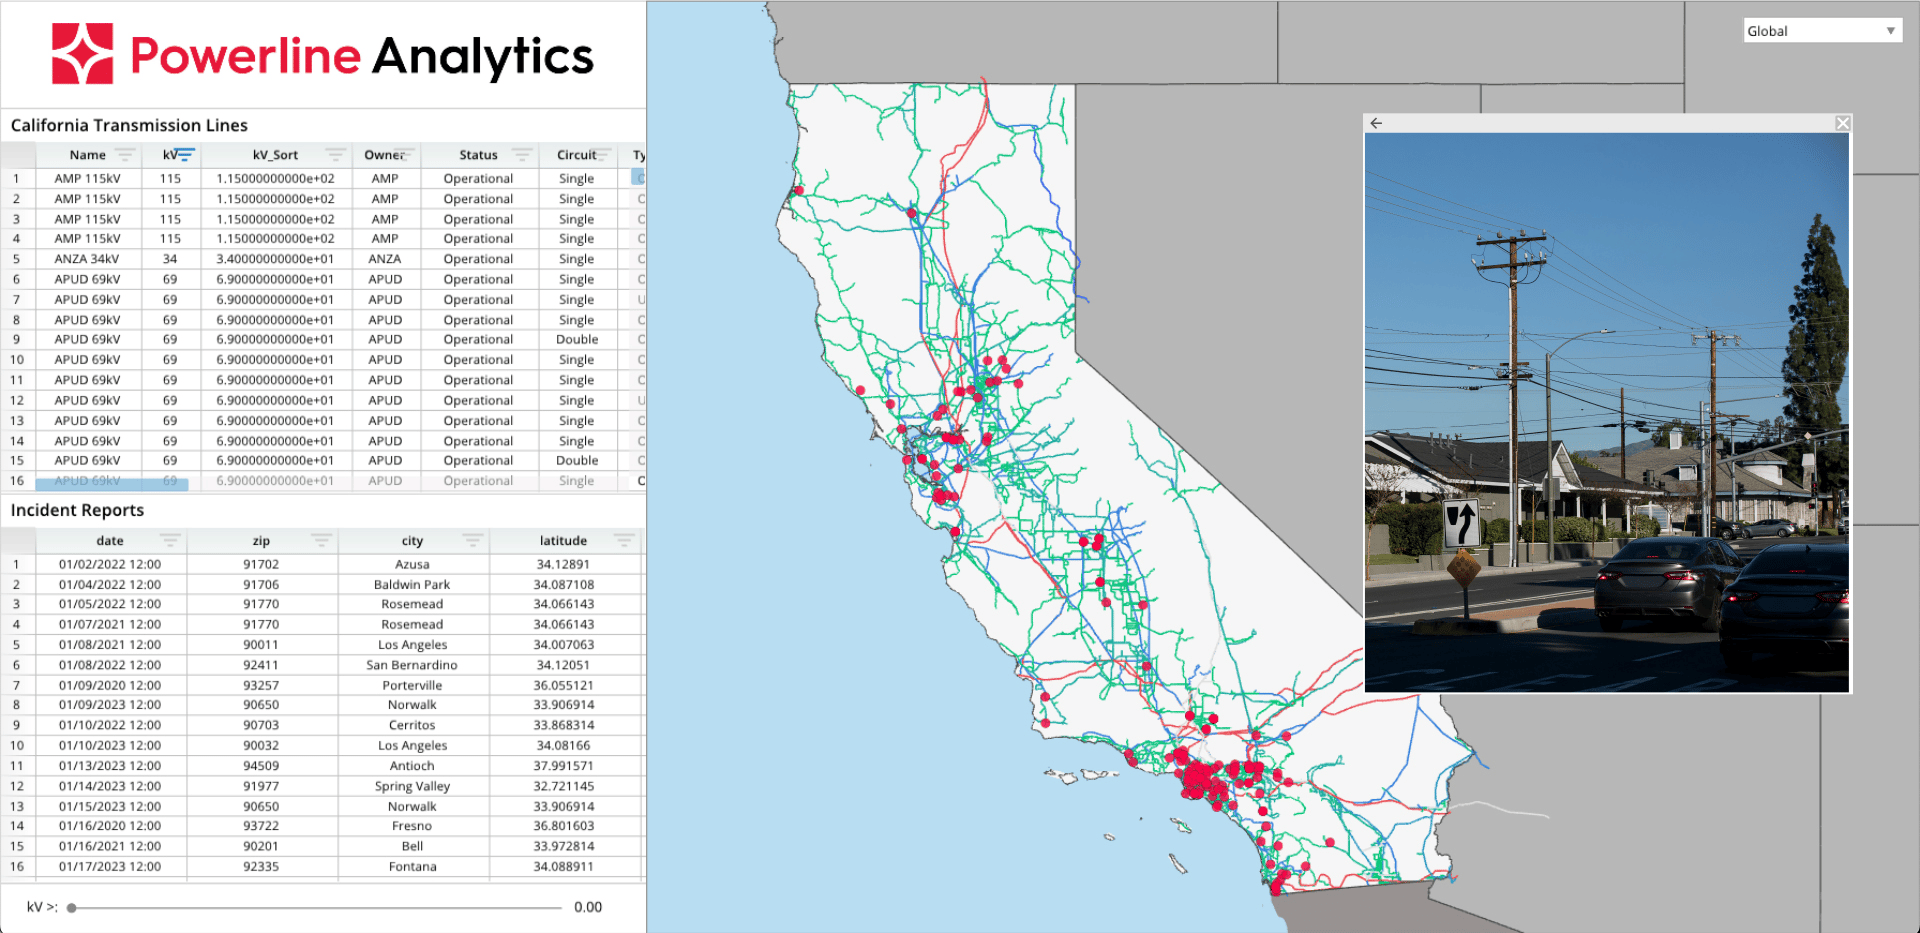Screen dimensions: 1920x933
Task: Open the kV_Sort column filter icon
Action: [335, 155]
